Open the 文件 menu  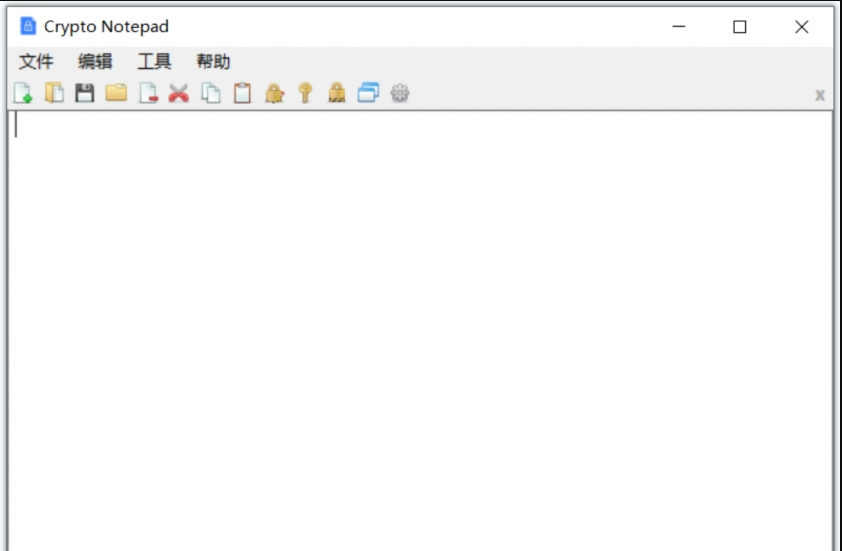point(36,61)
